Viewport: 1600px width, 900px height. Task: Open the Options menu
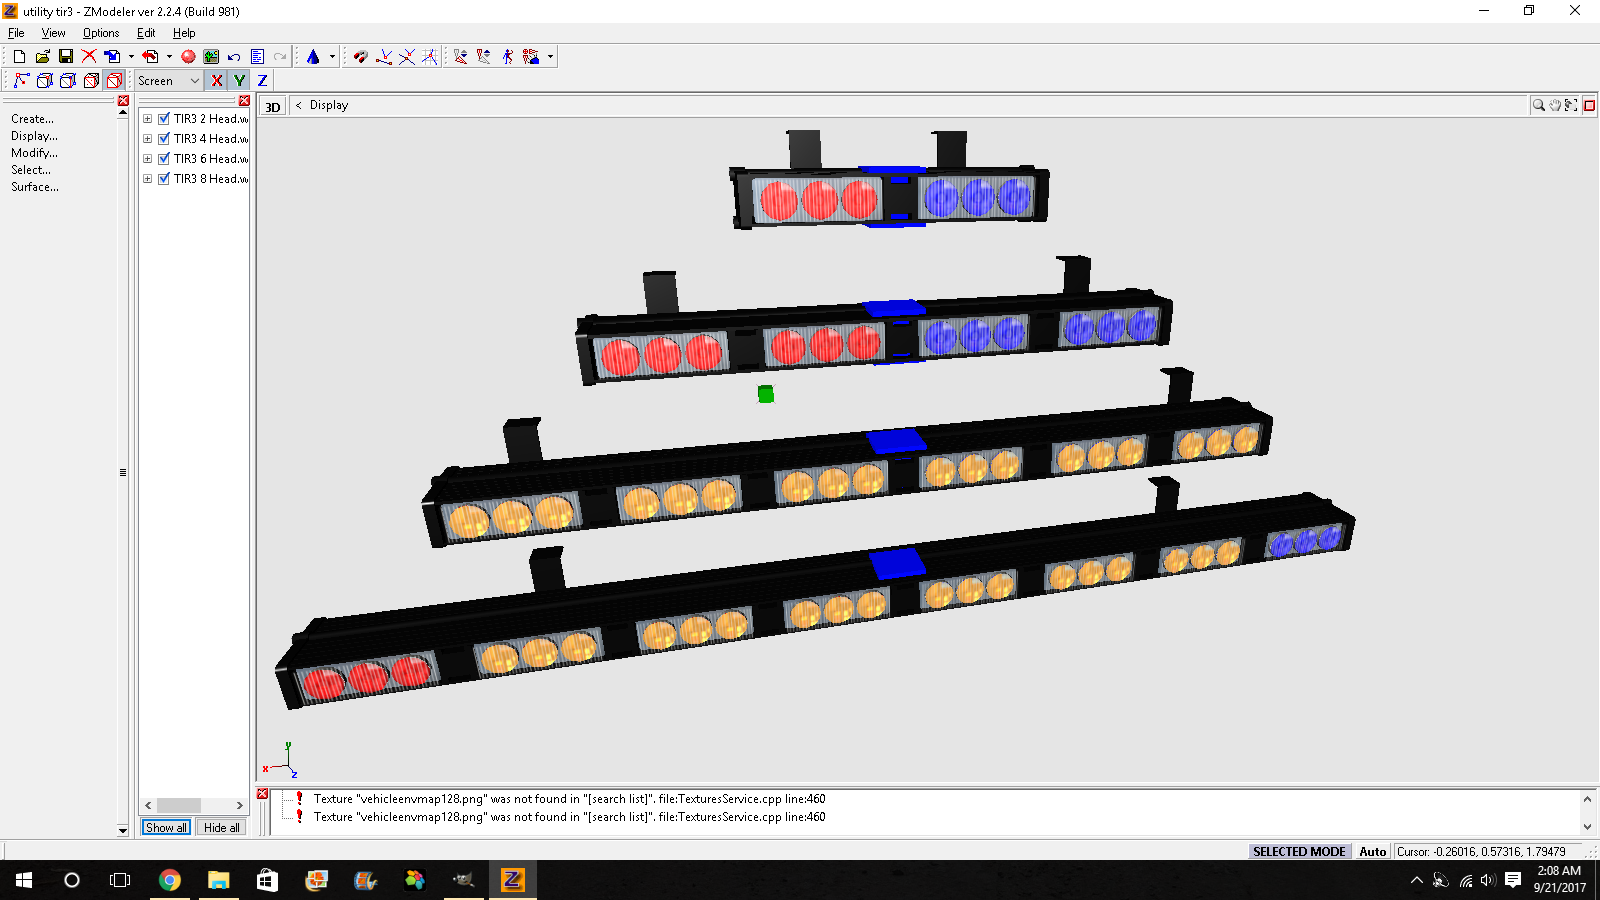[101, 33]
